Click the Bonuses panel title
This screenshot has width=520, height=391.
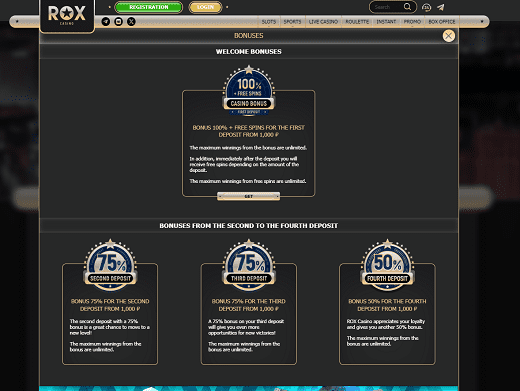pos(249,36)
